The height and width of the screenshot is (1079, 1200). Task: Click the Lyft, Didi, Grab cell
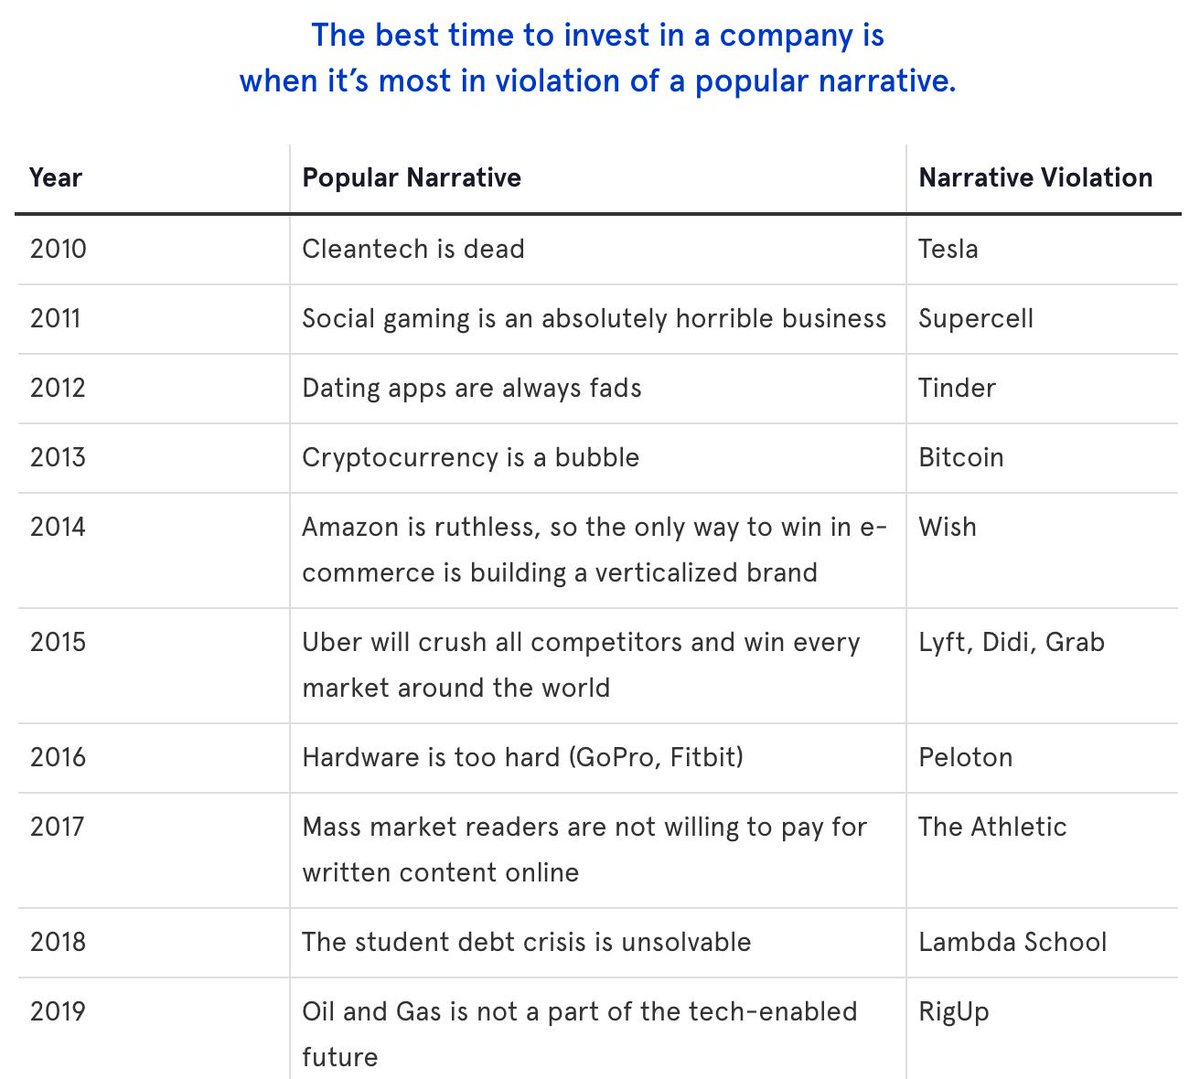point(1012,643)
